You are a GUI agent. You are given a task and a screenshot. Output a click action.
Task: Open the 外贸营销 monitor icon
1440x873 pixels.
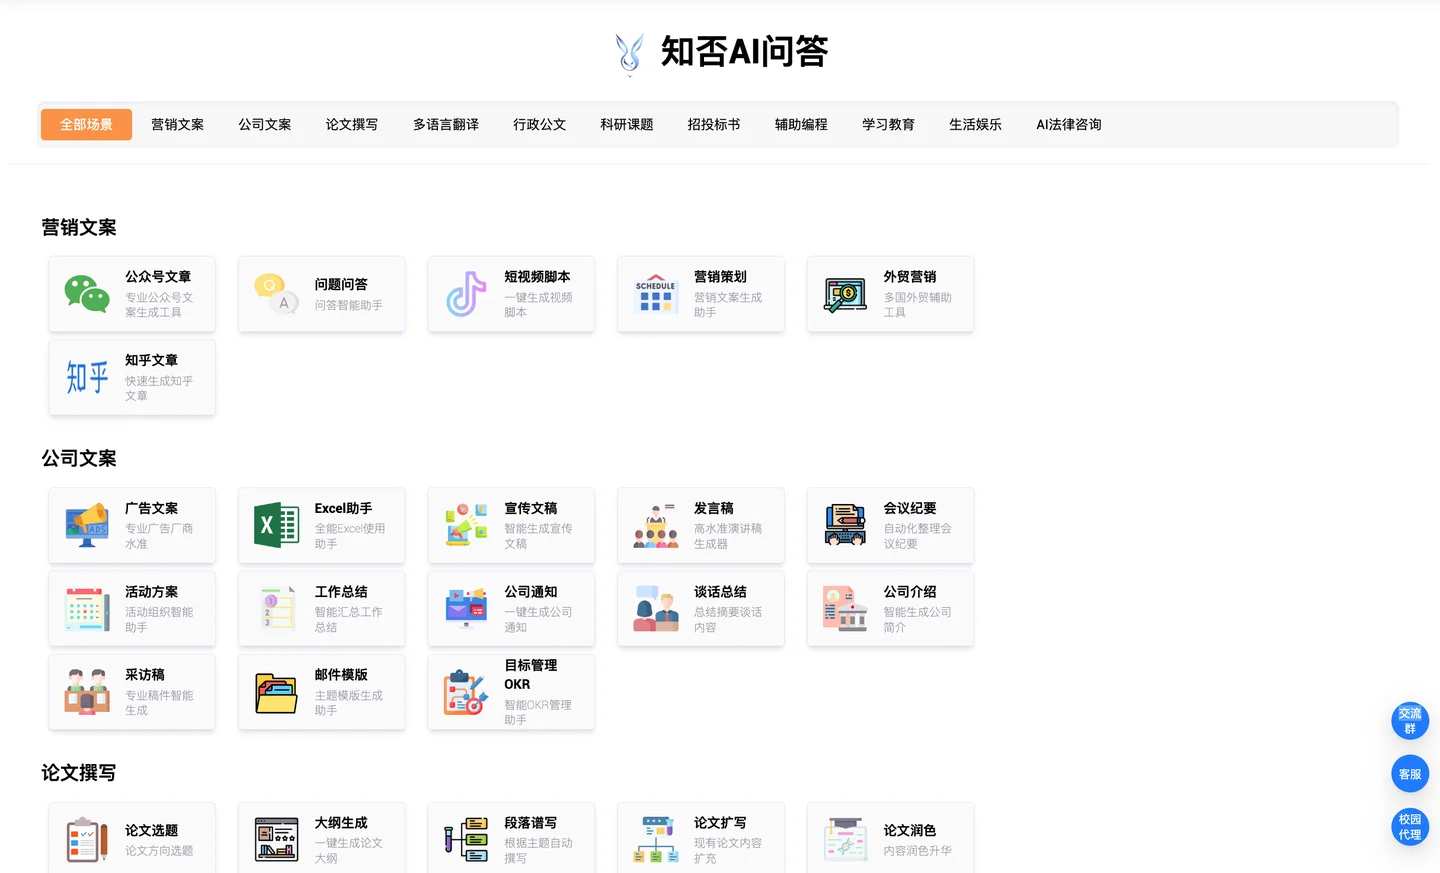[x=845, y=294]
